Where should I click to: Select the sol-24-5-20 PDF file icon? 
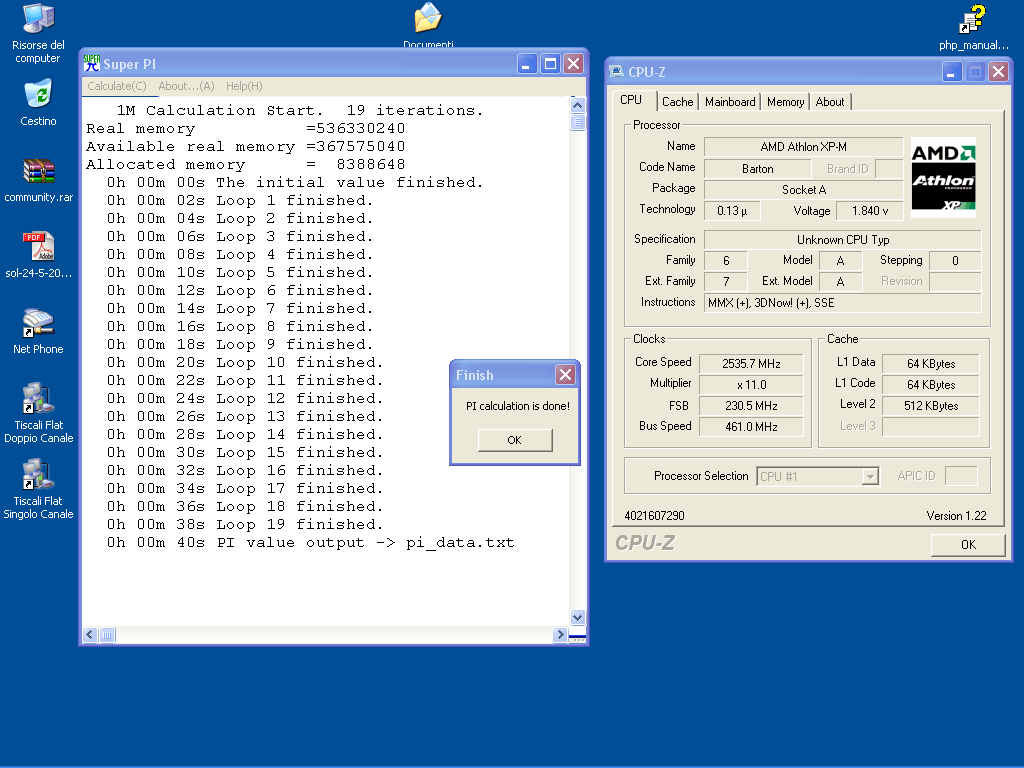39,255
